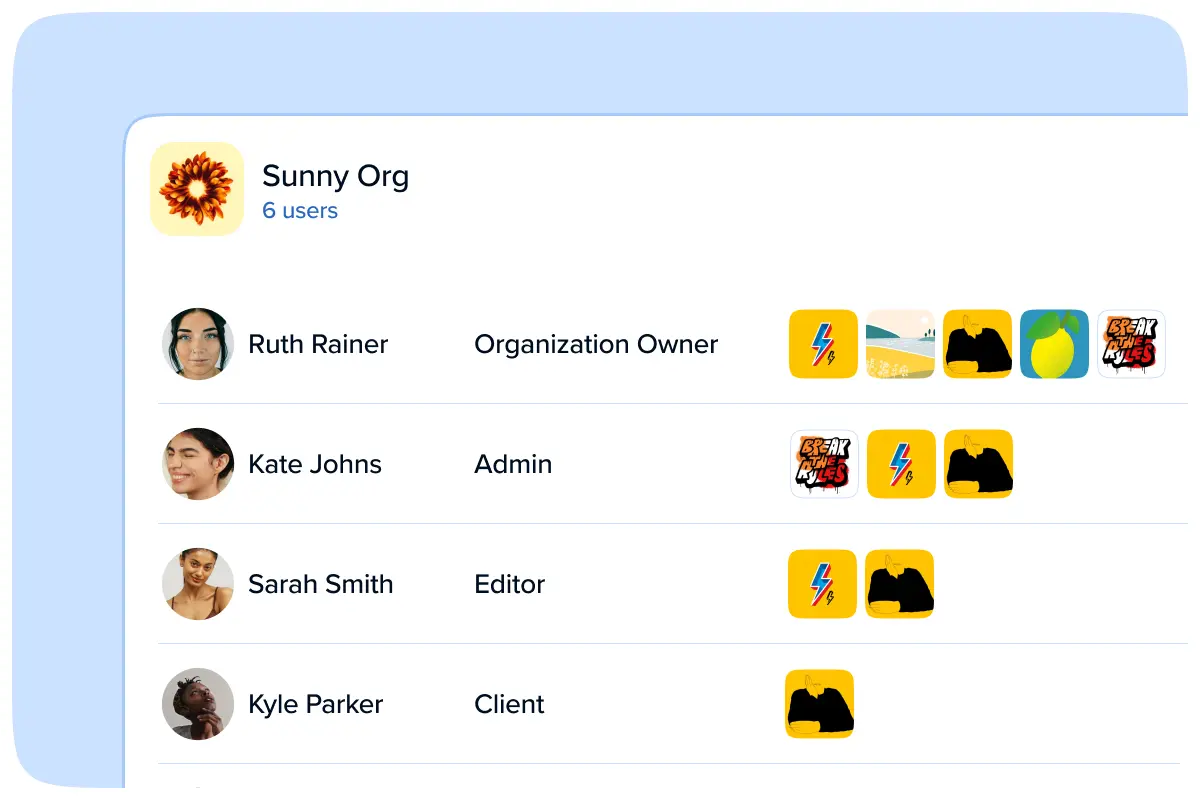Select Break the Rules icon in Ruth's row
1200x800 pixels.
coord(1131,344)
